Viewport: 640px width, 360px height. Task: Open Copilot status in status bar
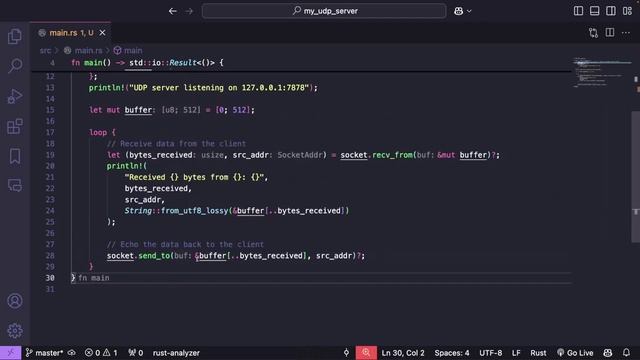(x=608, y=353)
